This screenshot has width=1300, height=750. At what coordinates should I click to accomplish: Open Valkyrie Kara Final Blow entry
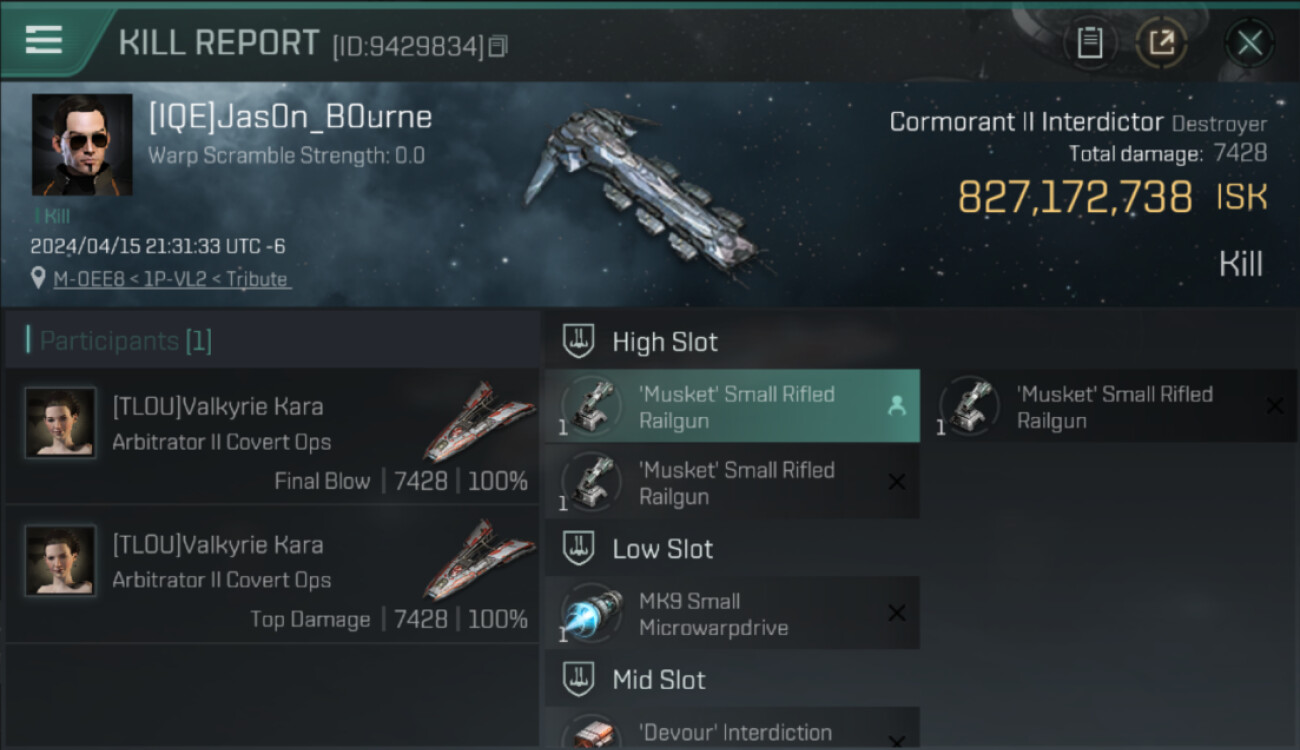pyautogui.click(x=272, y=436)
